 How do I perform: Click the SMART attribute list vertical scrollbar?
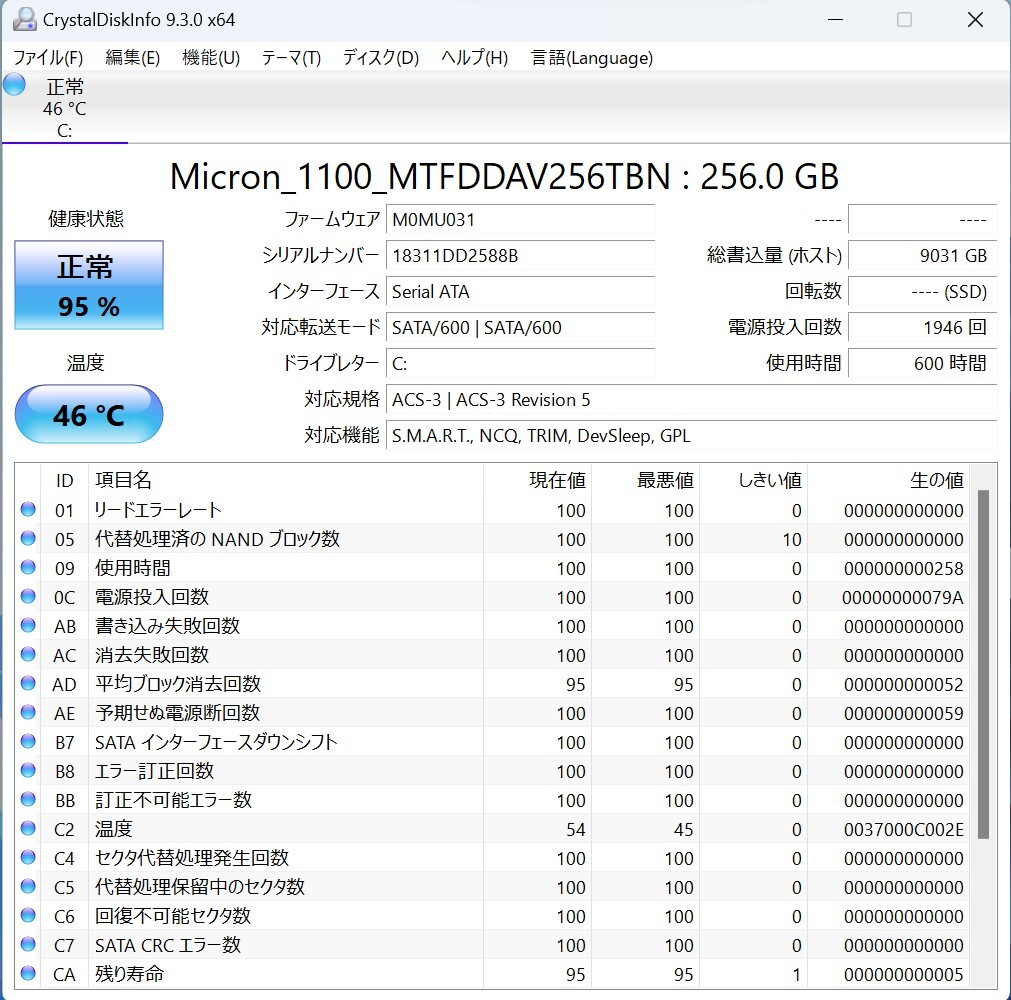[983, 664]
